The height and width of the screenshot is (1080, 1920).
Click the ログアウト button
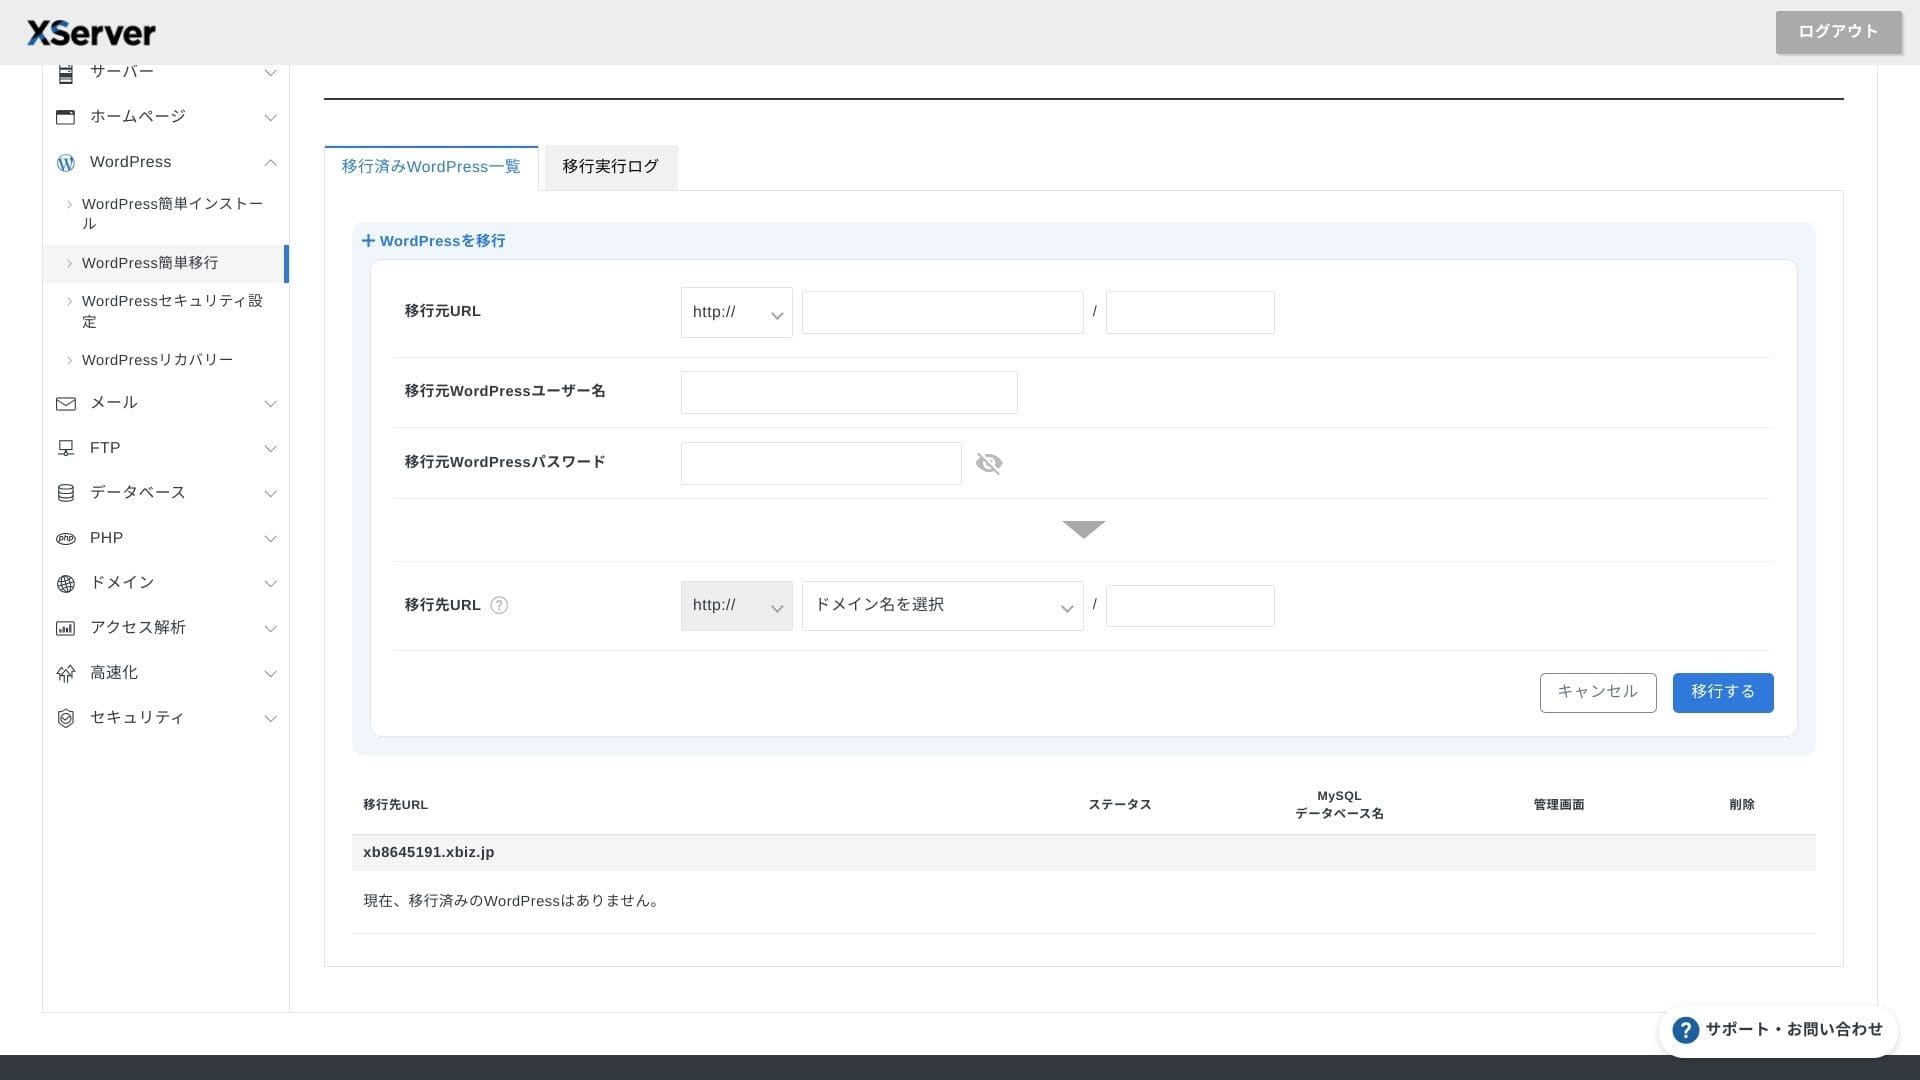[x=1838, y=32]
